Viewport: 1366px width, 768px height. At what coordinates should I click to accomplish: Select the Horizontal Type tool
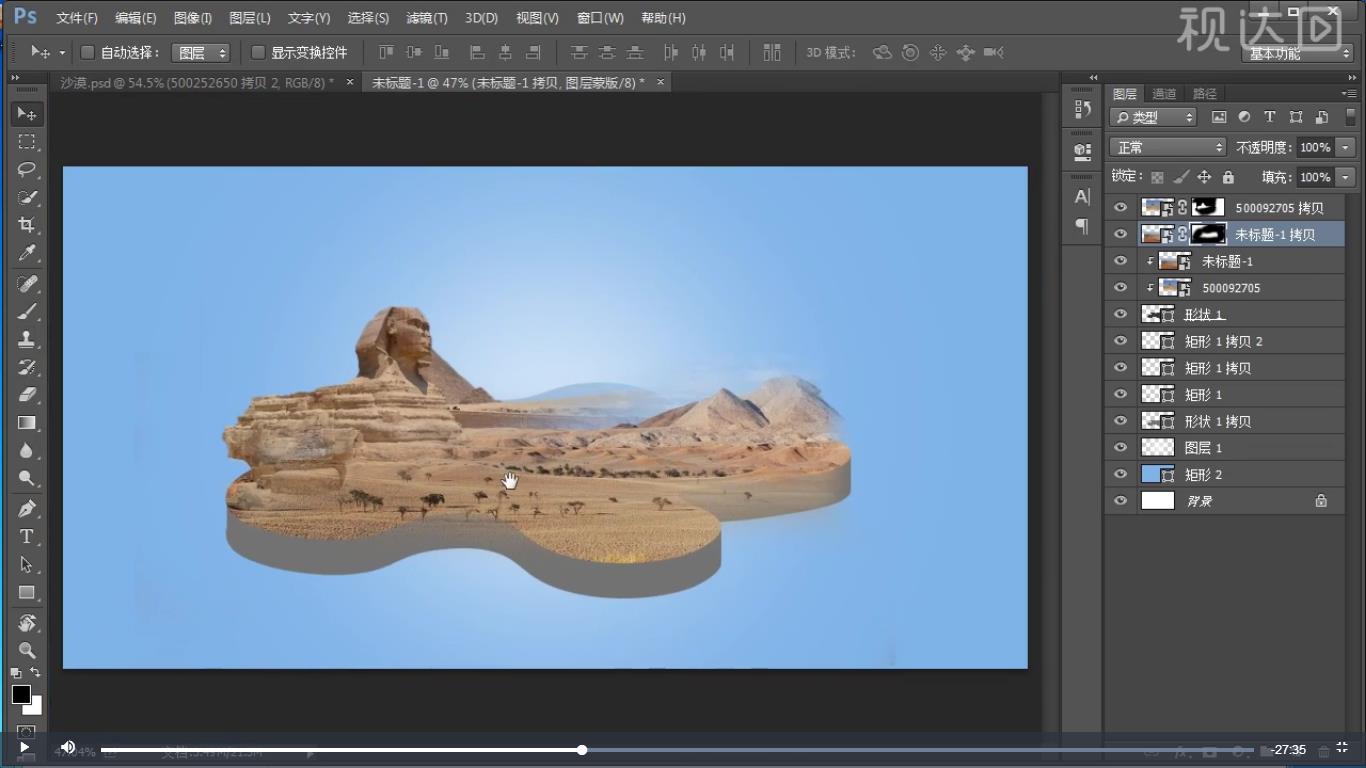(x=27, y=537)
